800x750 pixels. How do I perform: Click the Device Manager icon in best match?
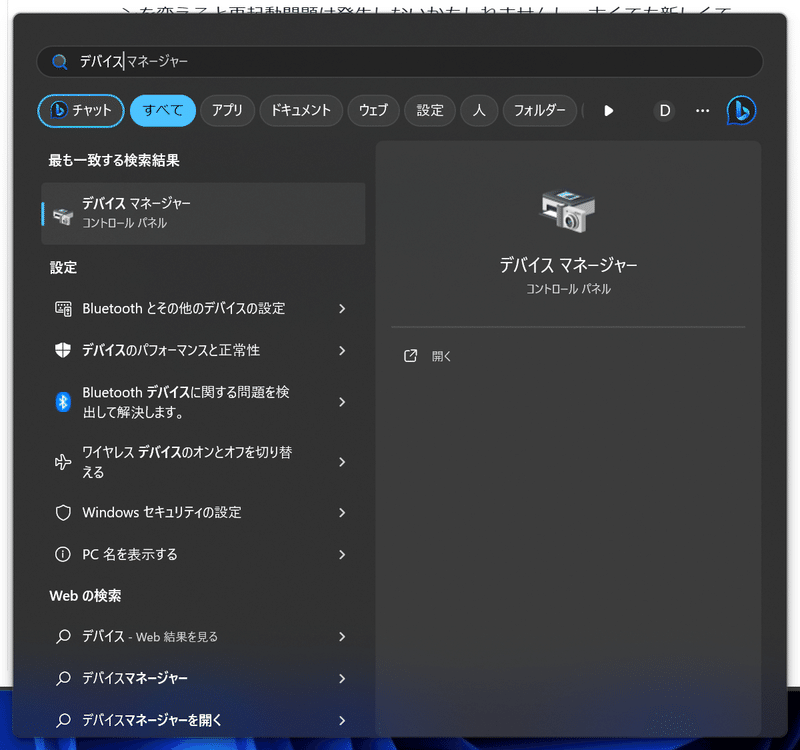(63, 216)
